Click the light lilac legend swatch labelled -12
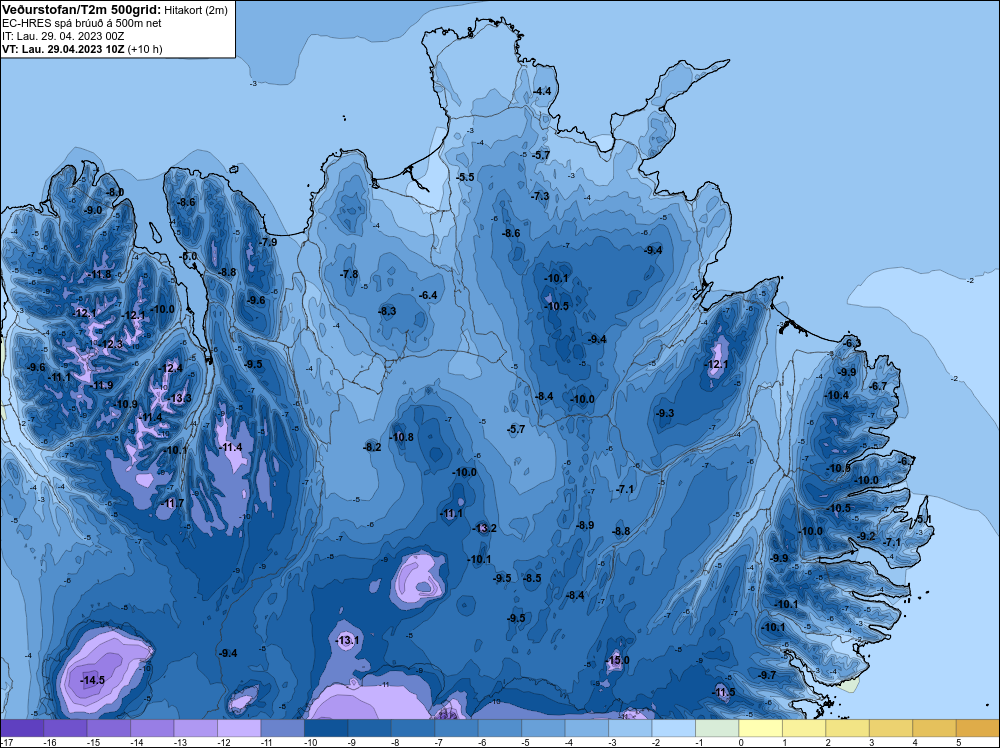 tap(239, 728)
